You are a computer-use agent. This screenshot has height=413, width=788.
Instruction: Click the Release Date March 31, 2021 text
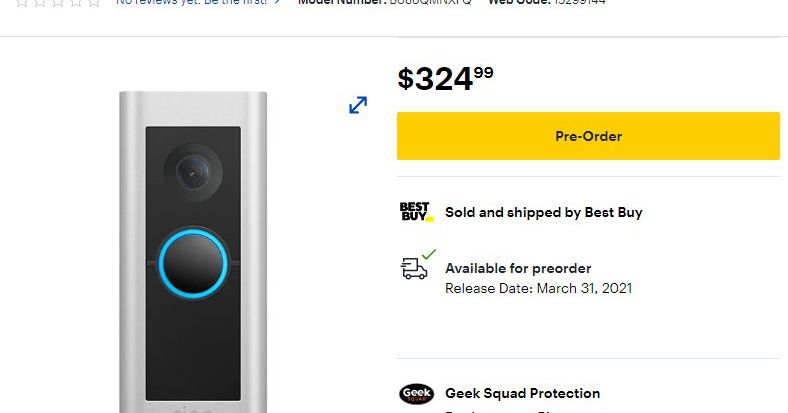[x=538, y=289]
